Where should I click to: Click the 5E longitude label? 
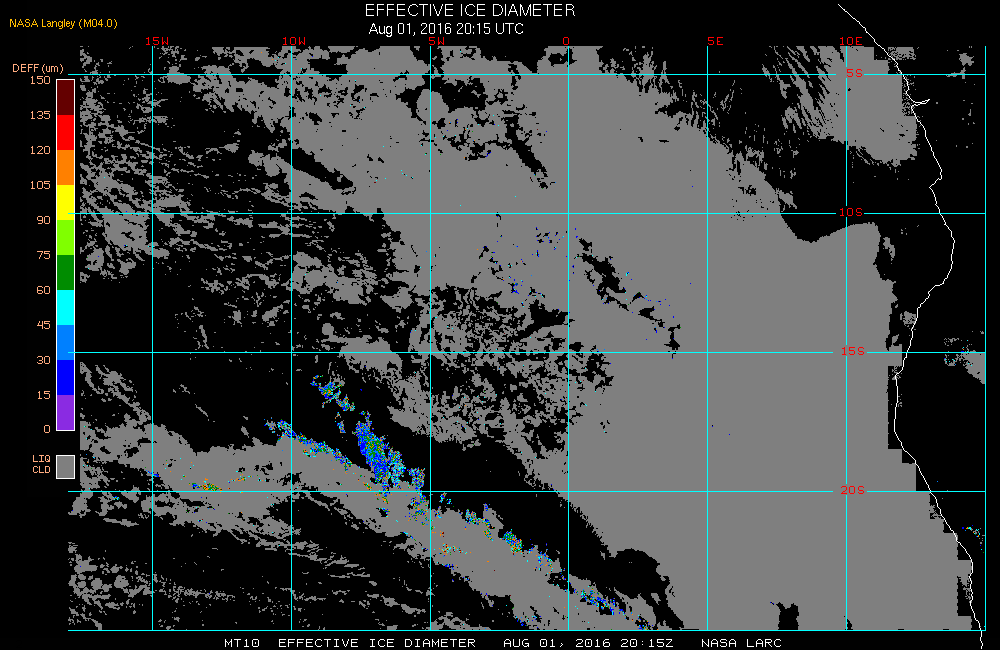point(716,41)
